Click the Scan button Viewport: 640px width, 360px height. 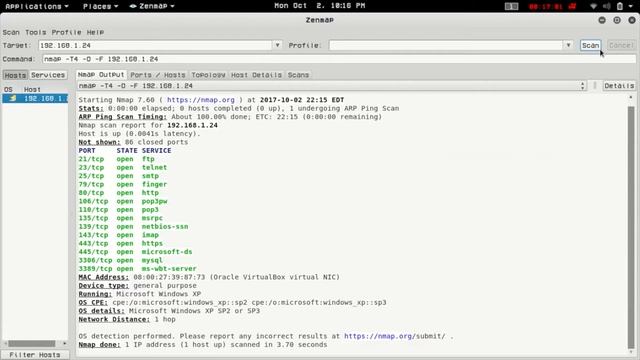click(x=590, y=45)
